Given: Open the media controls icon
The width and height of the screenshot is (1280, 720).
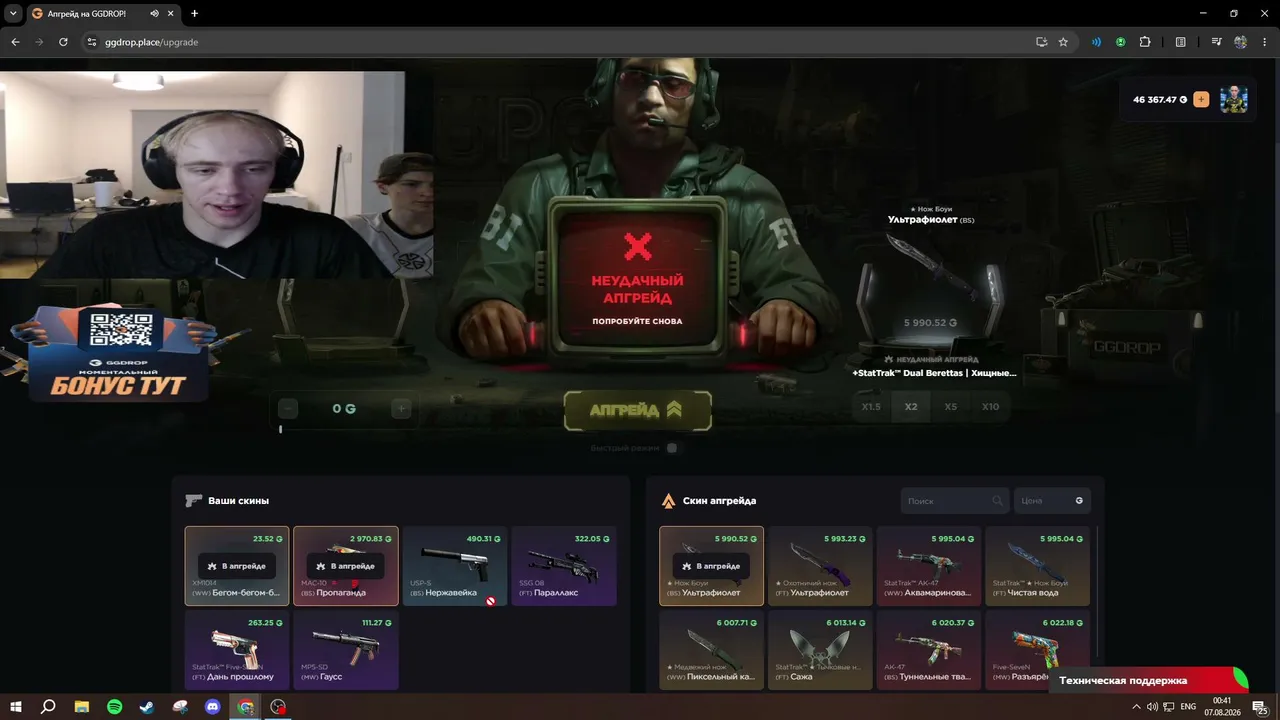Looking at the screenshot, I should (1216, 42).
